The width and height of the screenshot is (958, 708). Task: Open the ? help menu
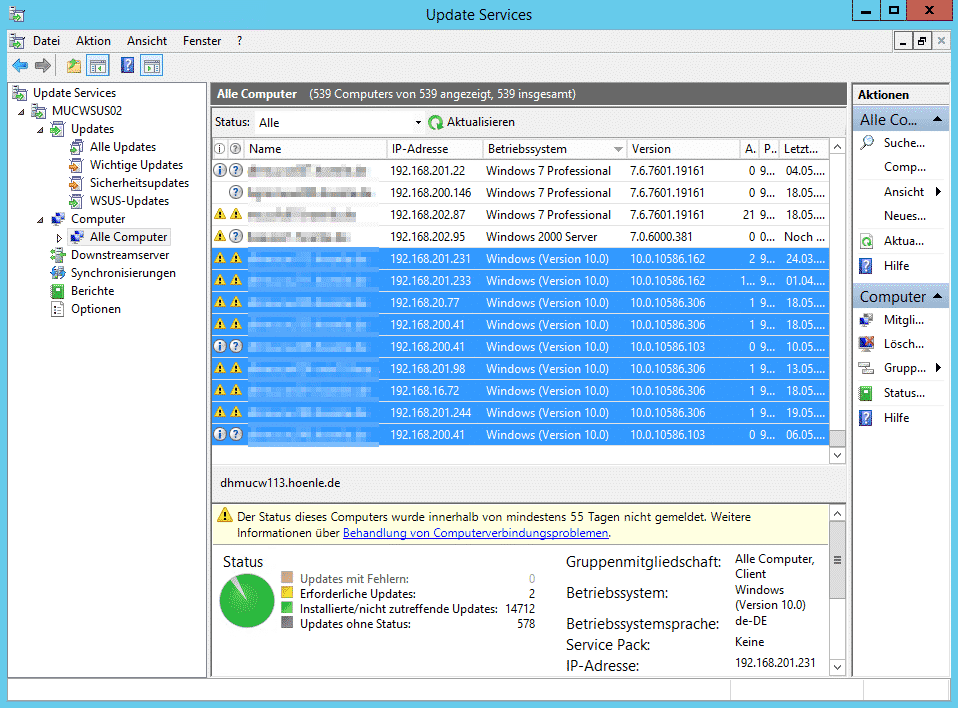(x=240, y=41)
